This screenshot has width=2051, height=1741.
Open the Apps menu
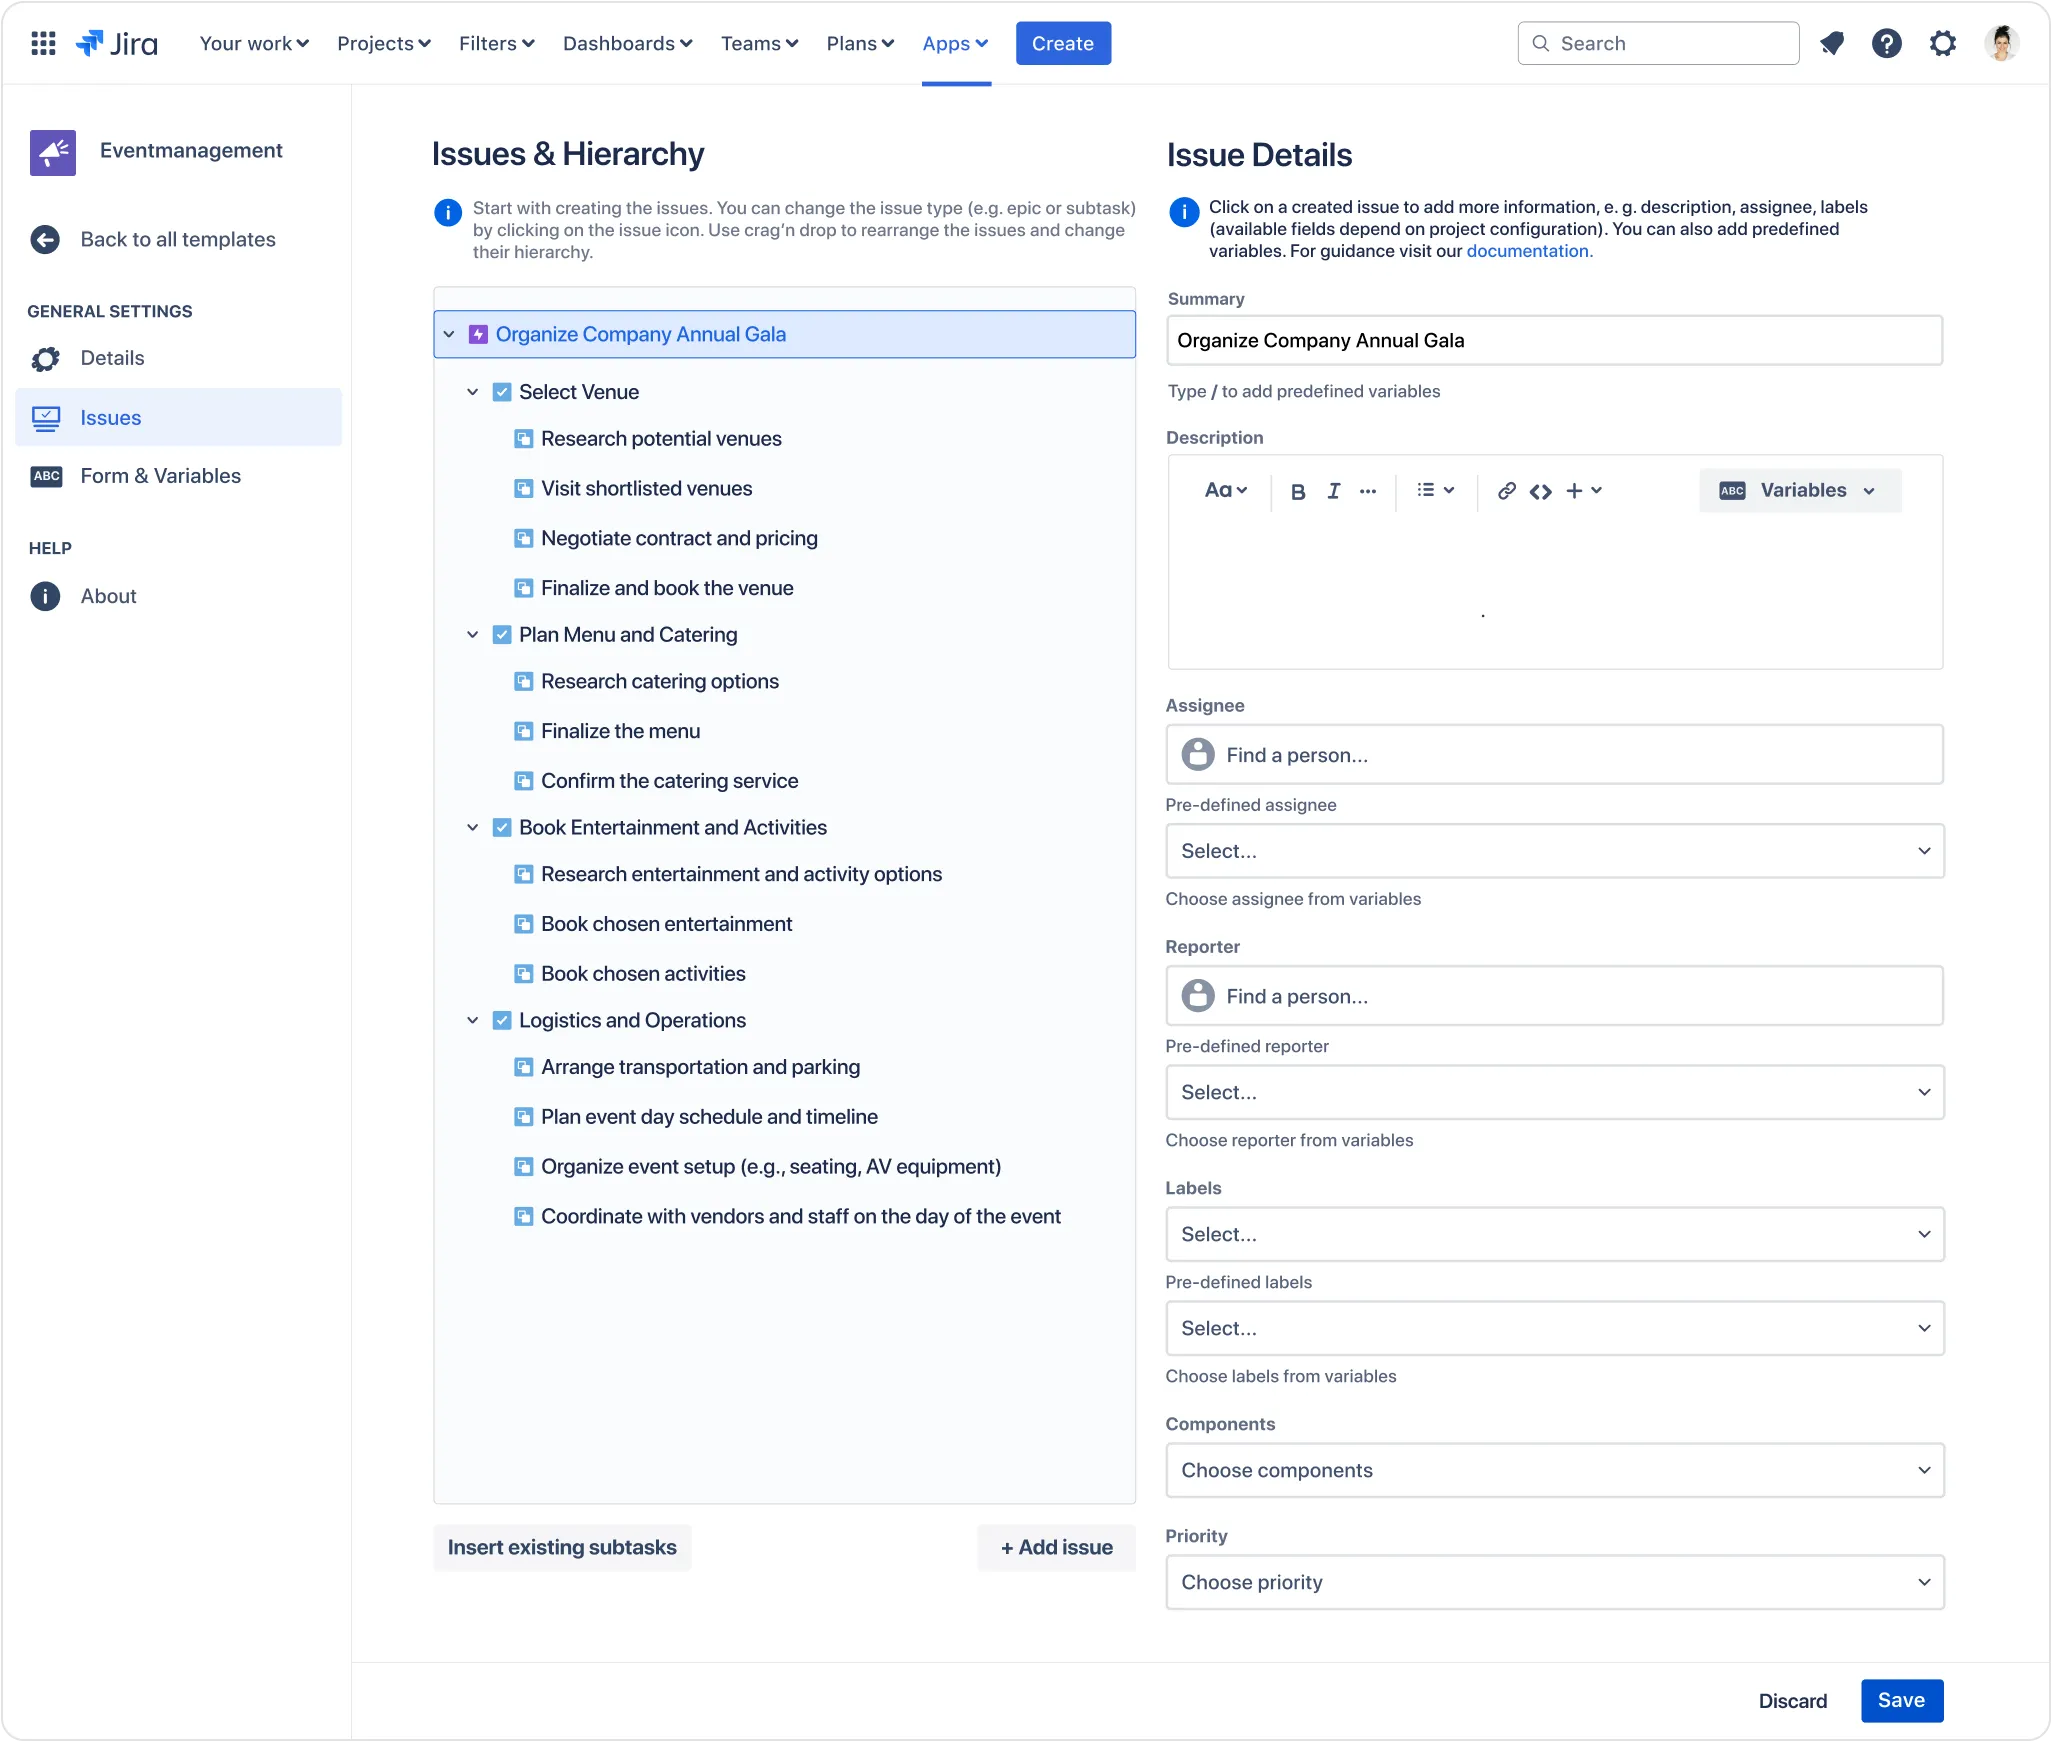(x=955, y=43)
